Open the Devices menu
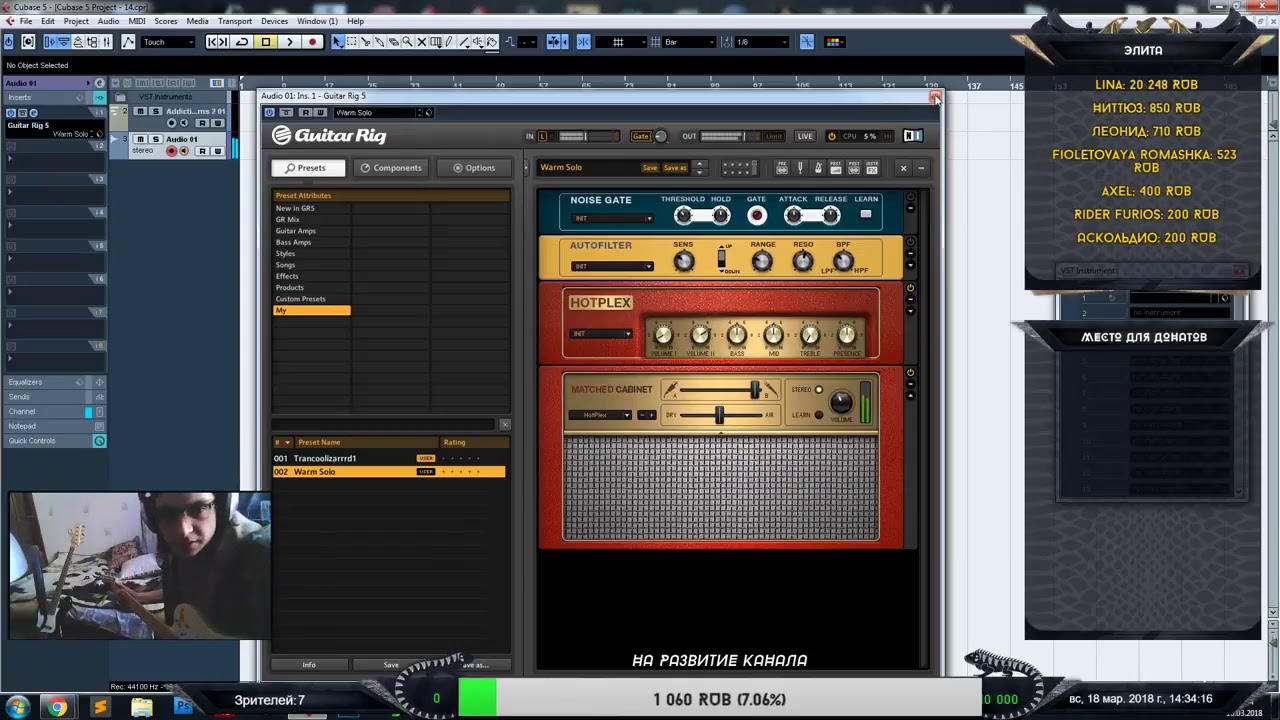Viewport: 1280px width, 720px height. [x=274, y=21]
